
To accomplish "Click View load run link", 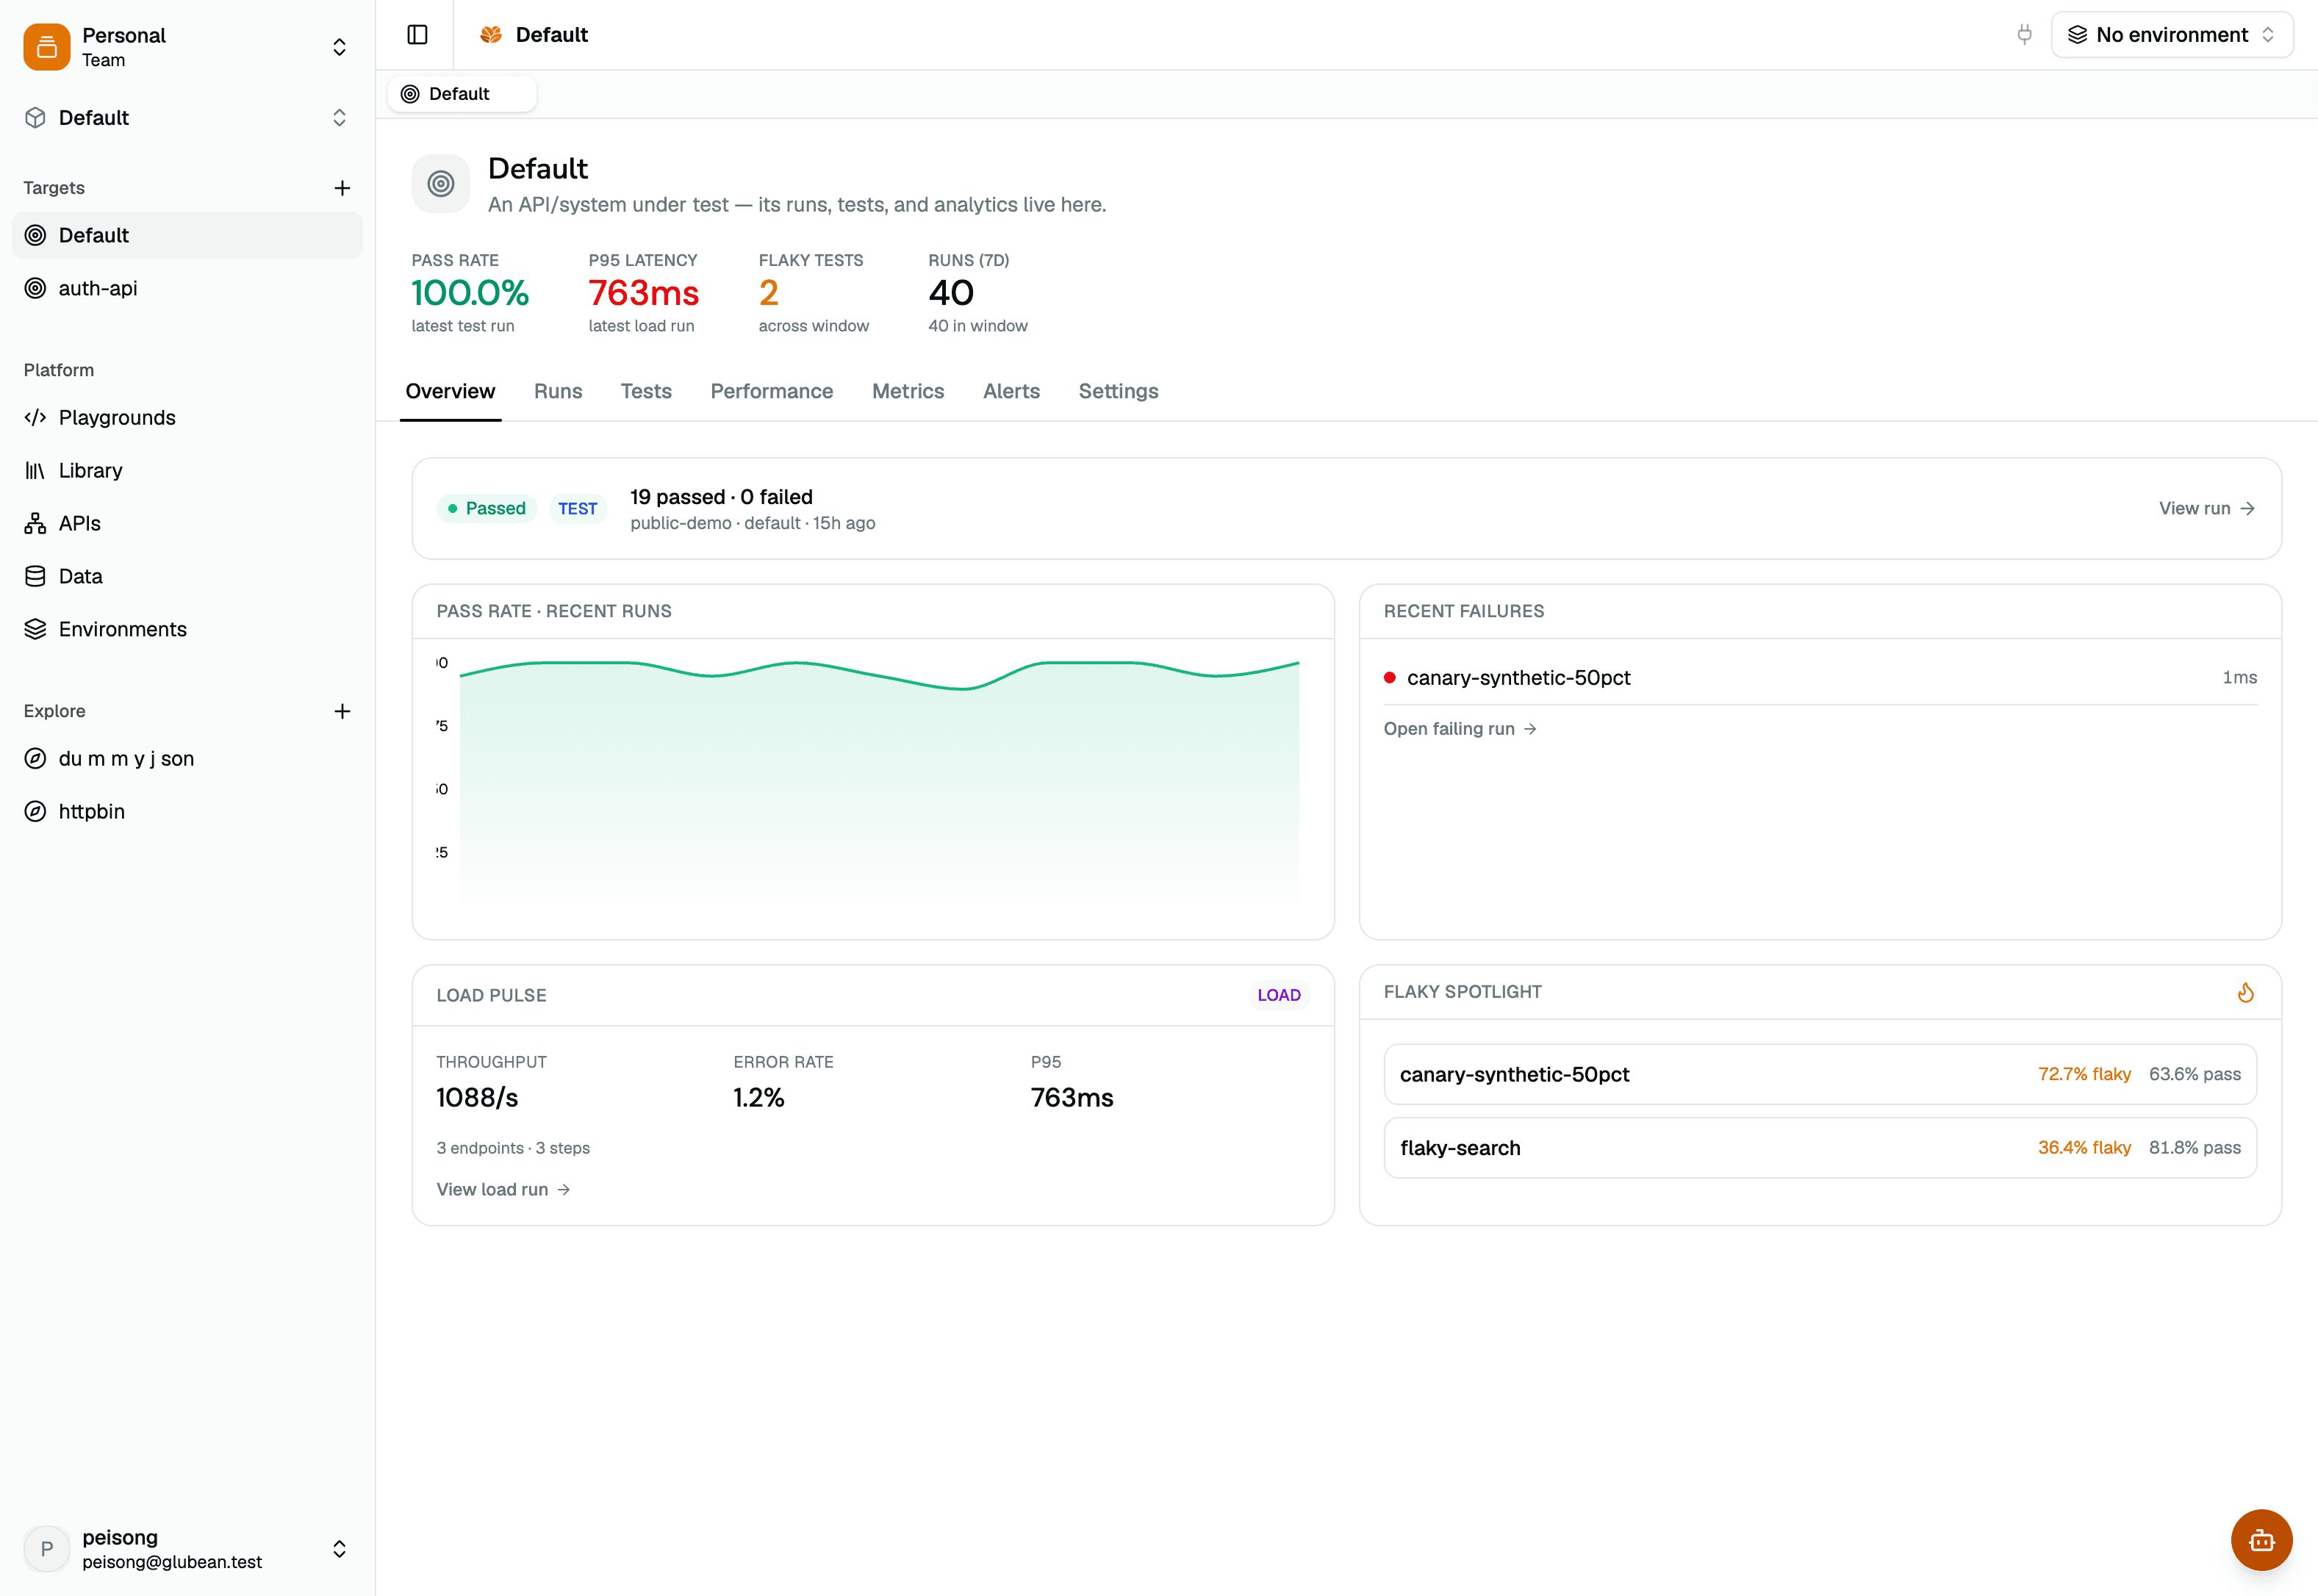I will pyautogui.click(x=504, y=1189).
